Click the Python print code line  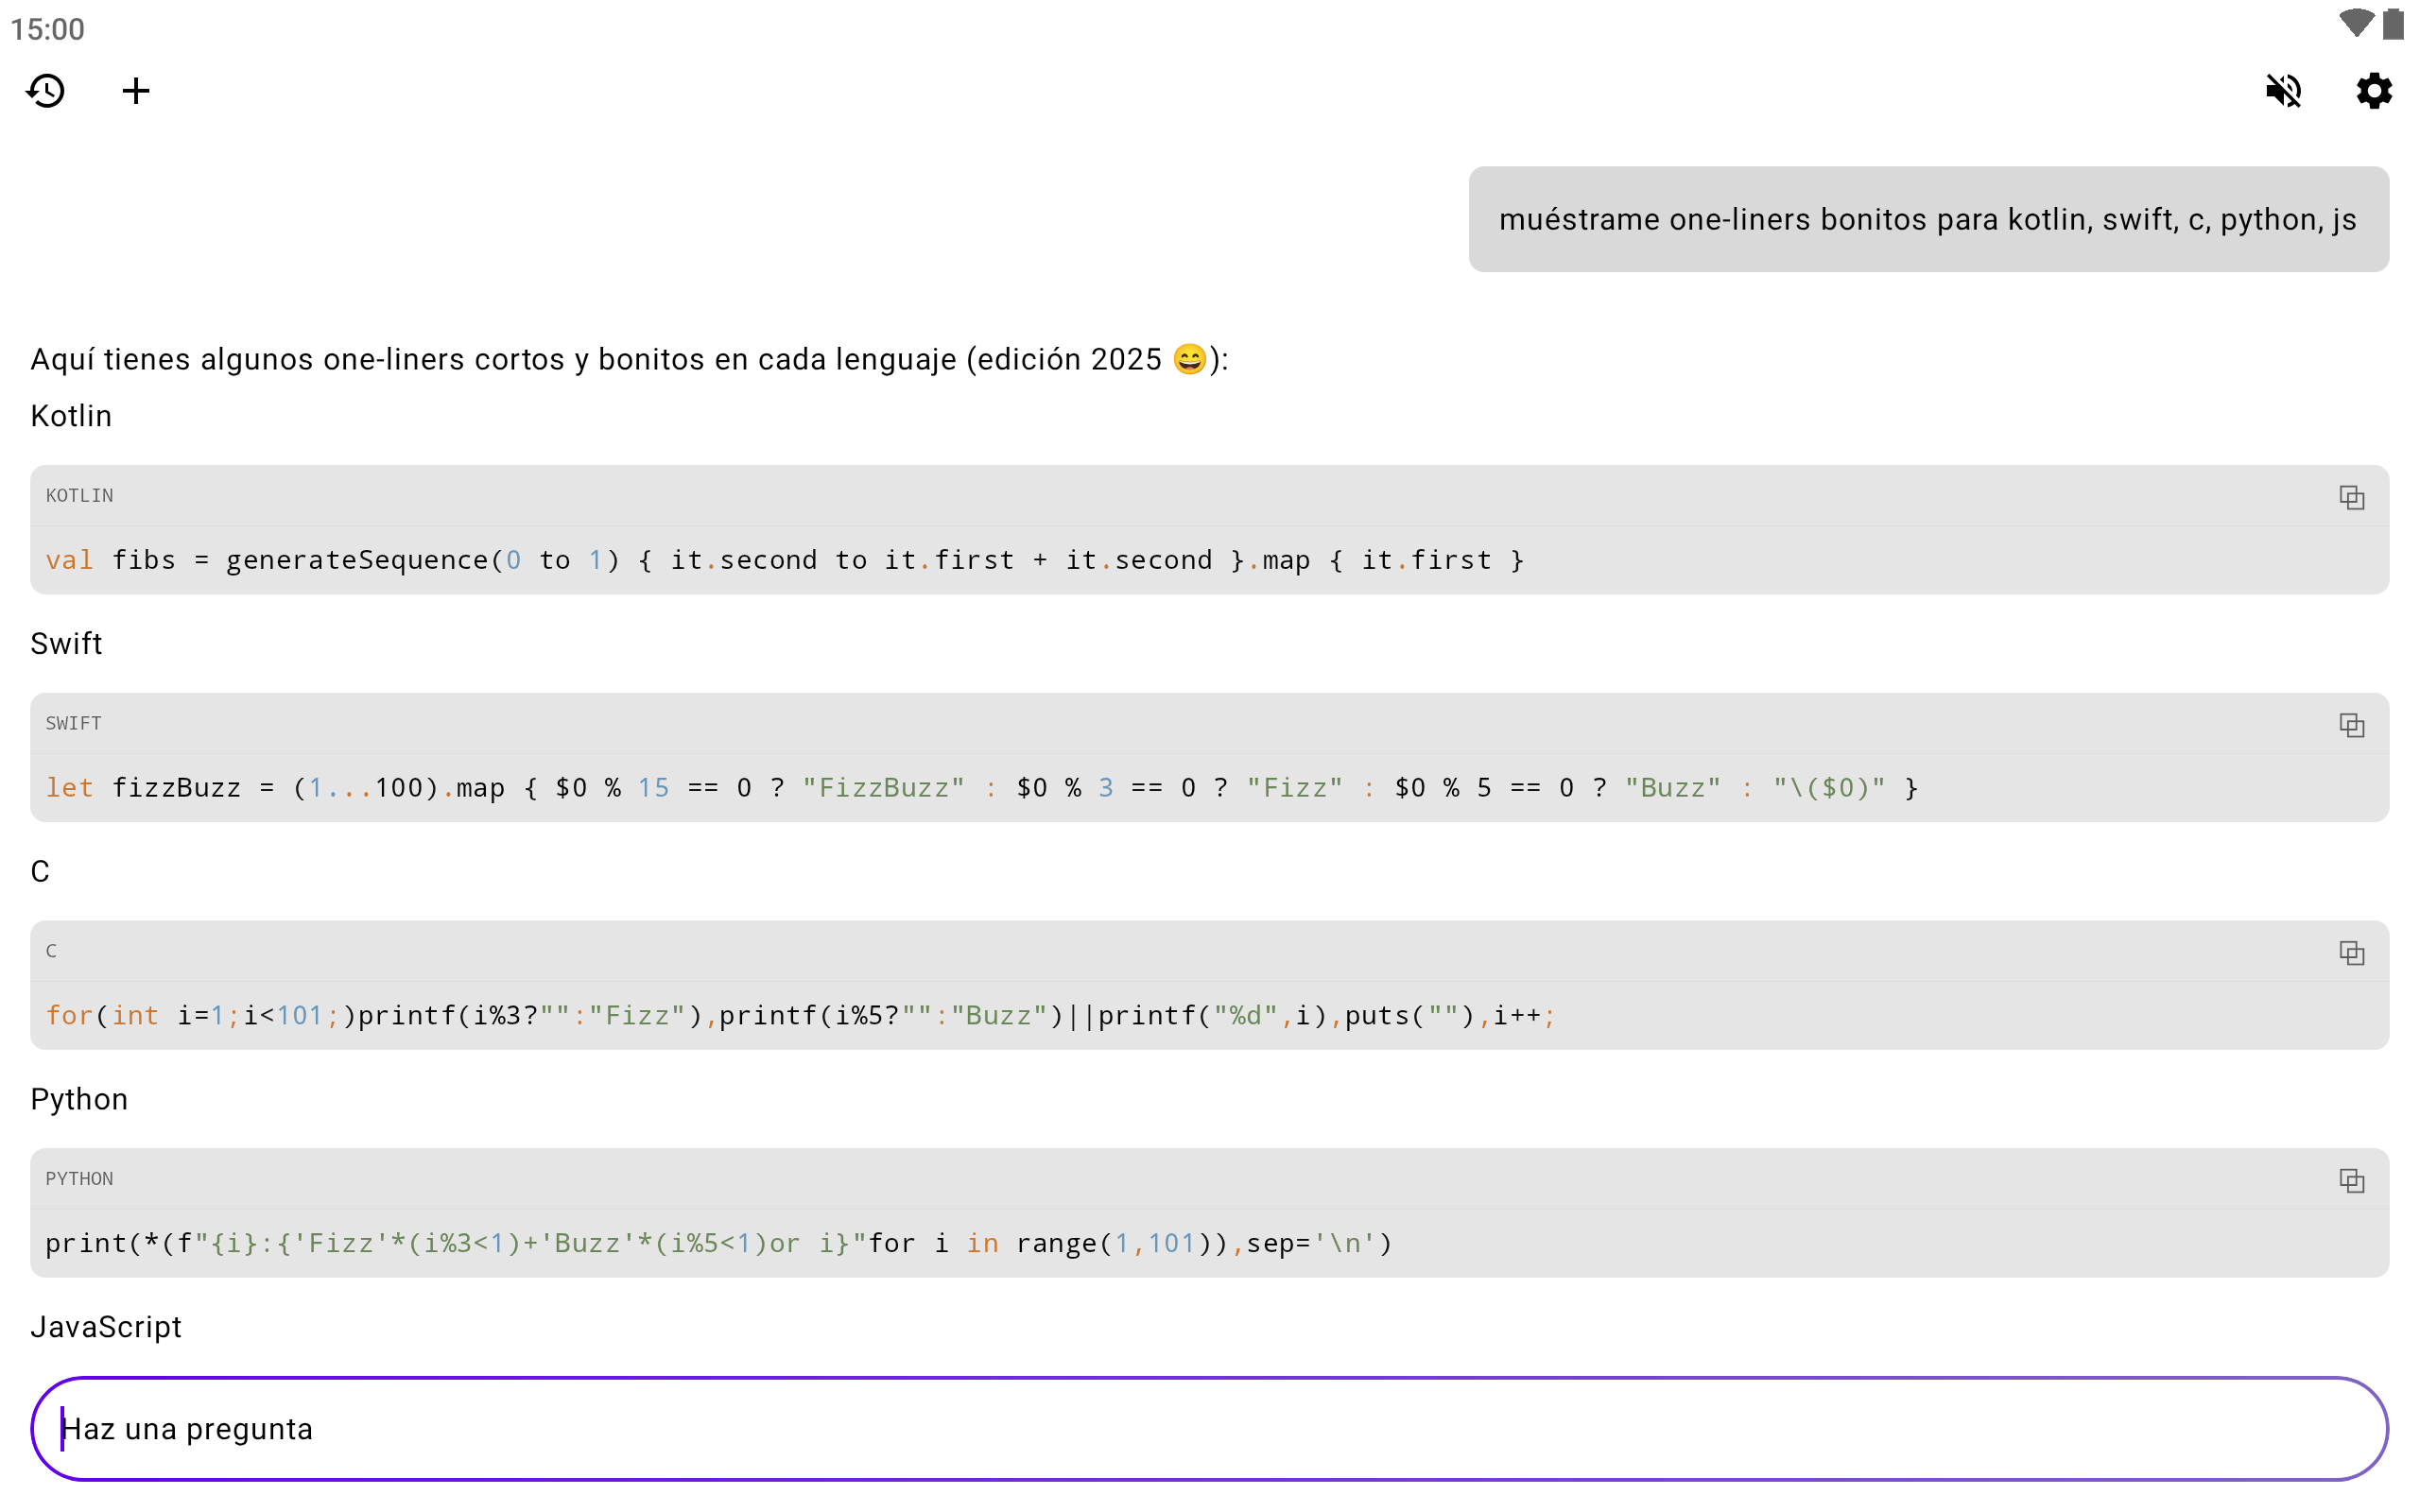(718, 1244)
